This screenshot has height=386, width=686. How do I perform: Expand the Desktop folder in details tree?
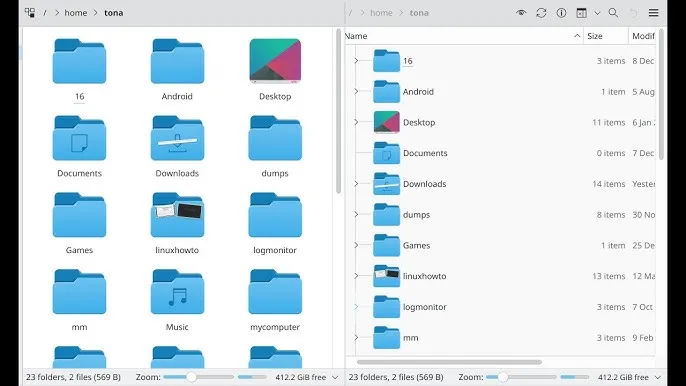[356, 122]
